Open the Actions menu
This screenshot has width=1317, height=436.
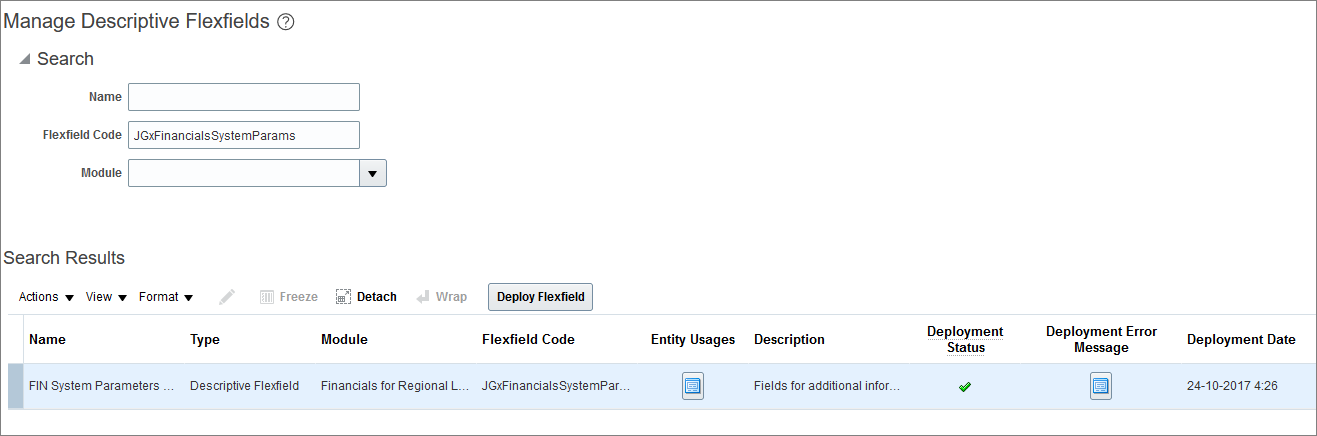pos(46,297)
